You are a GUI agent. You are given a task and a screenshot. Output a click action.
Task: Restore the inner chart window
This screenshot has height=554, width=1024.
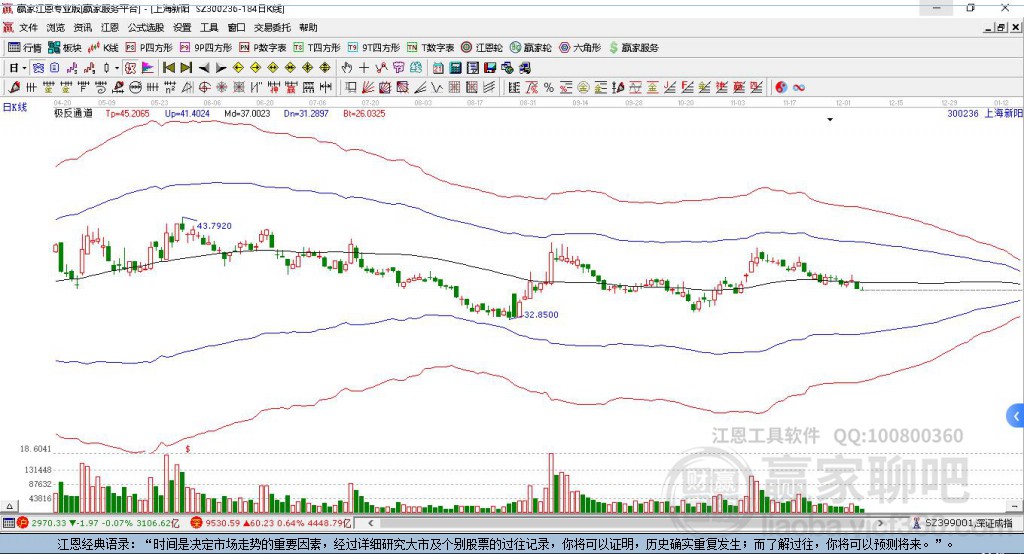[1001, 27]
